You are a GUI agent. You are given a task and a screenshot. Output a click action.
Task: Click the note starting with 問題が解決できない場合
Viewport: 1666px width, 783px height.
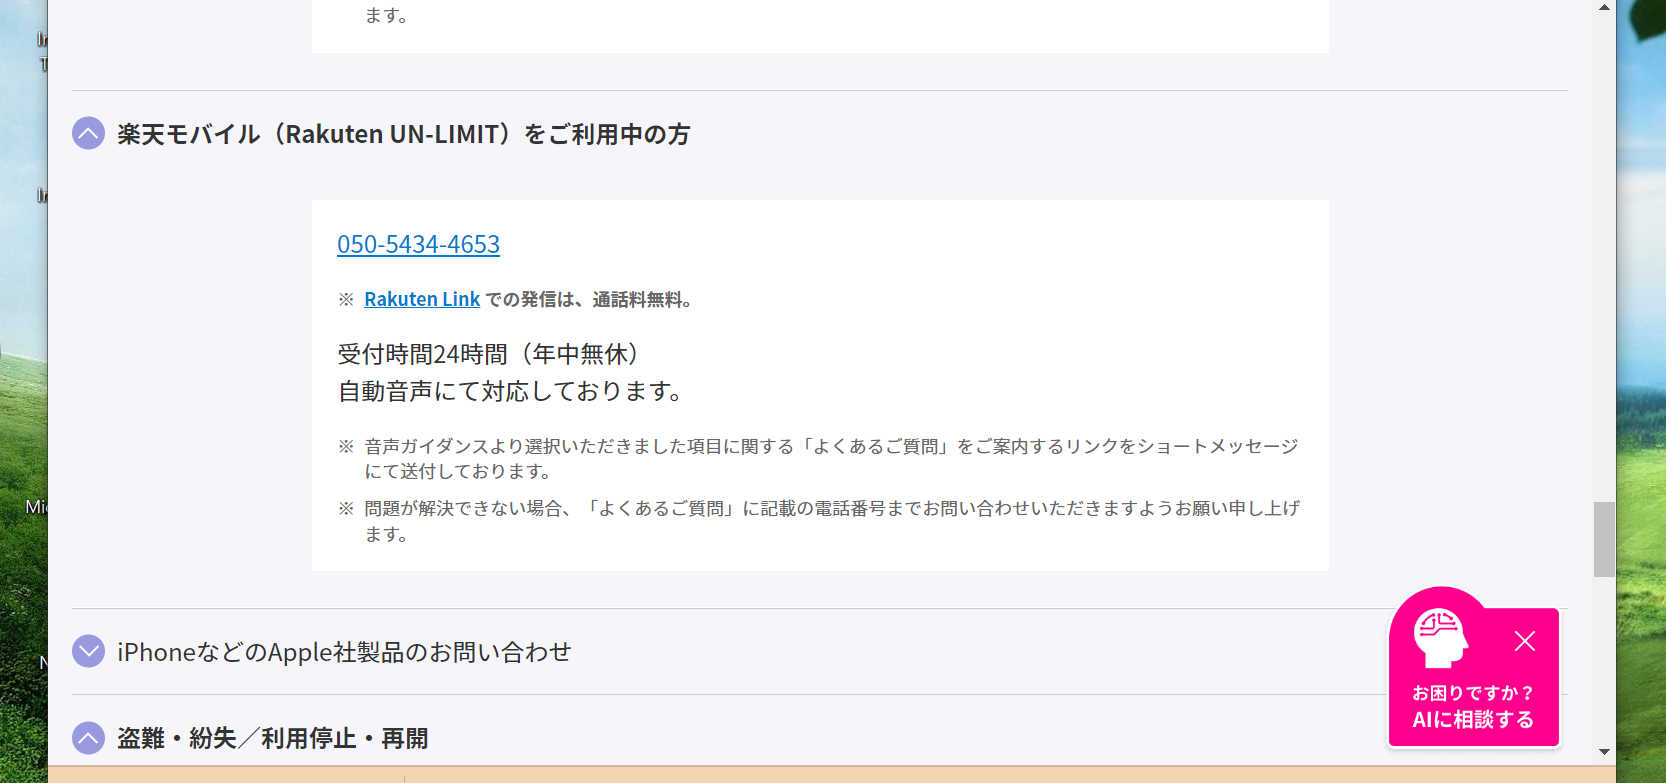[832, 521]
